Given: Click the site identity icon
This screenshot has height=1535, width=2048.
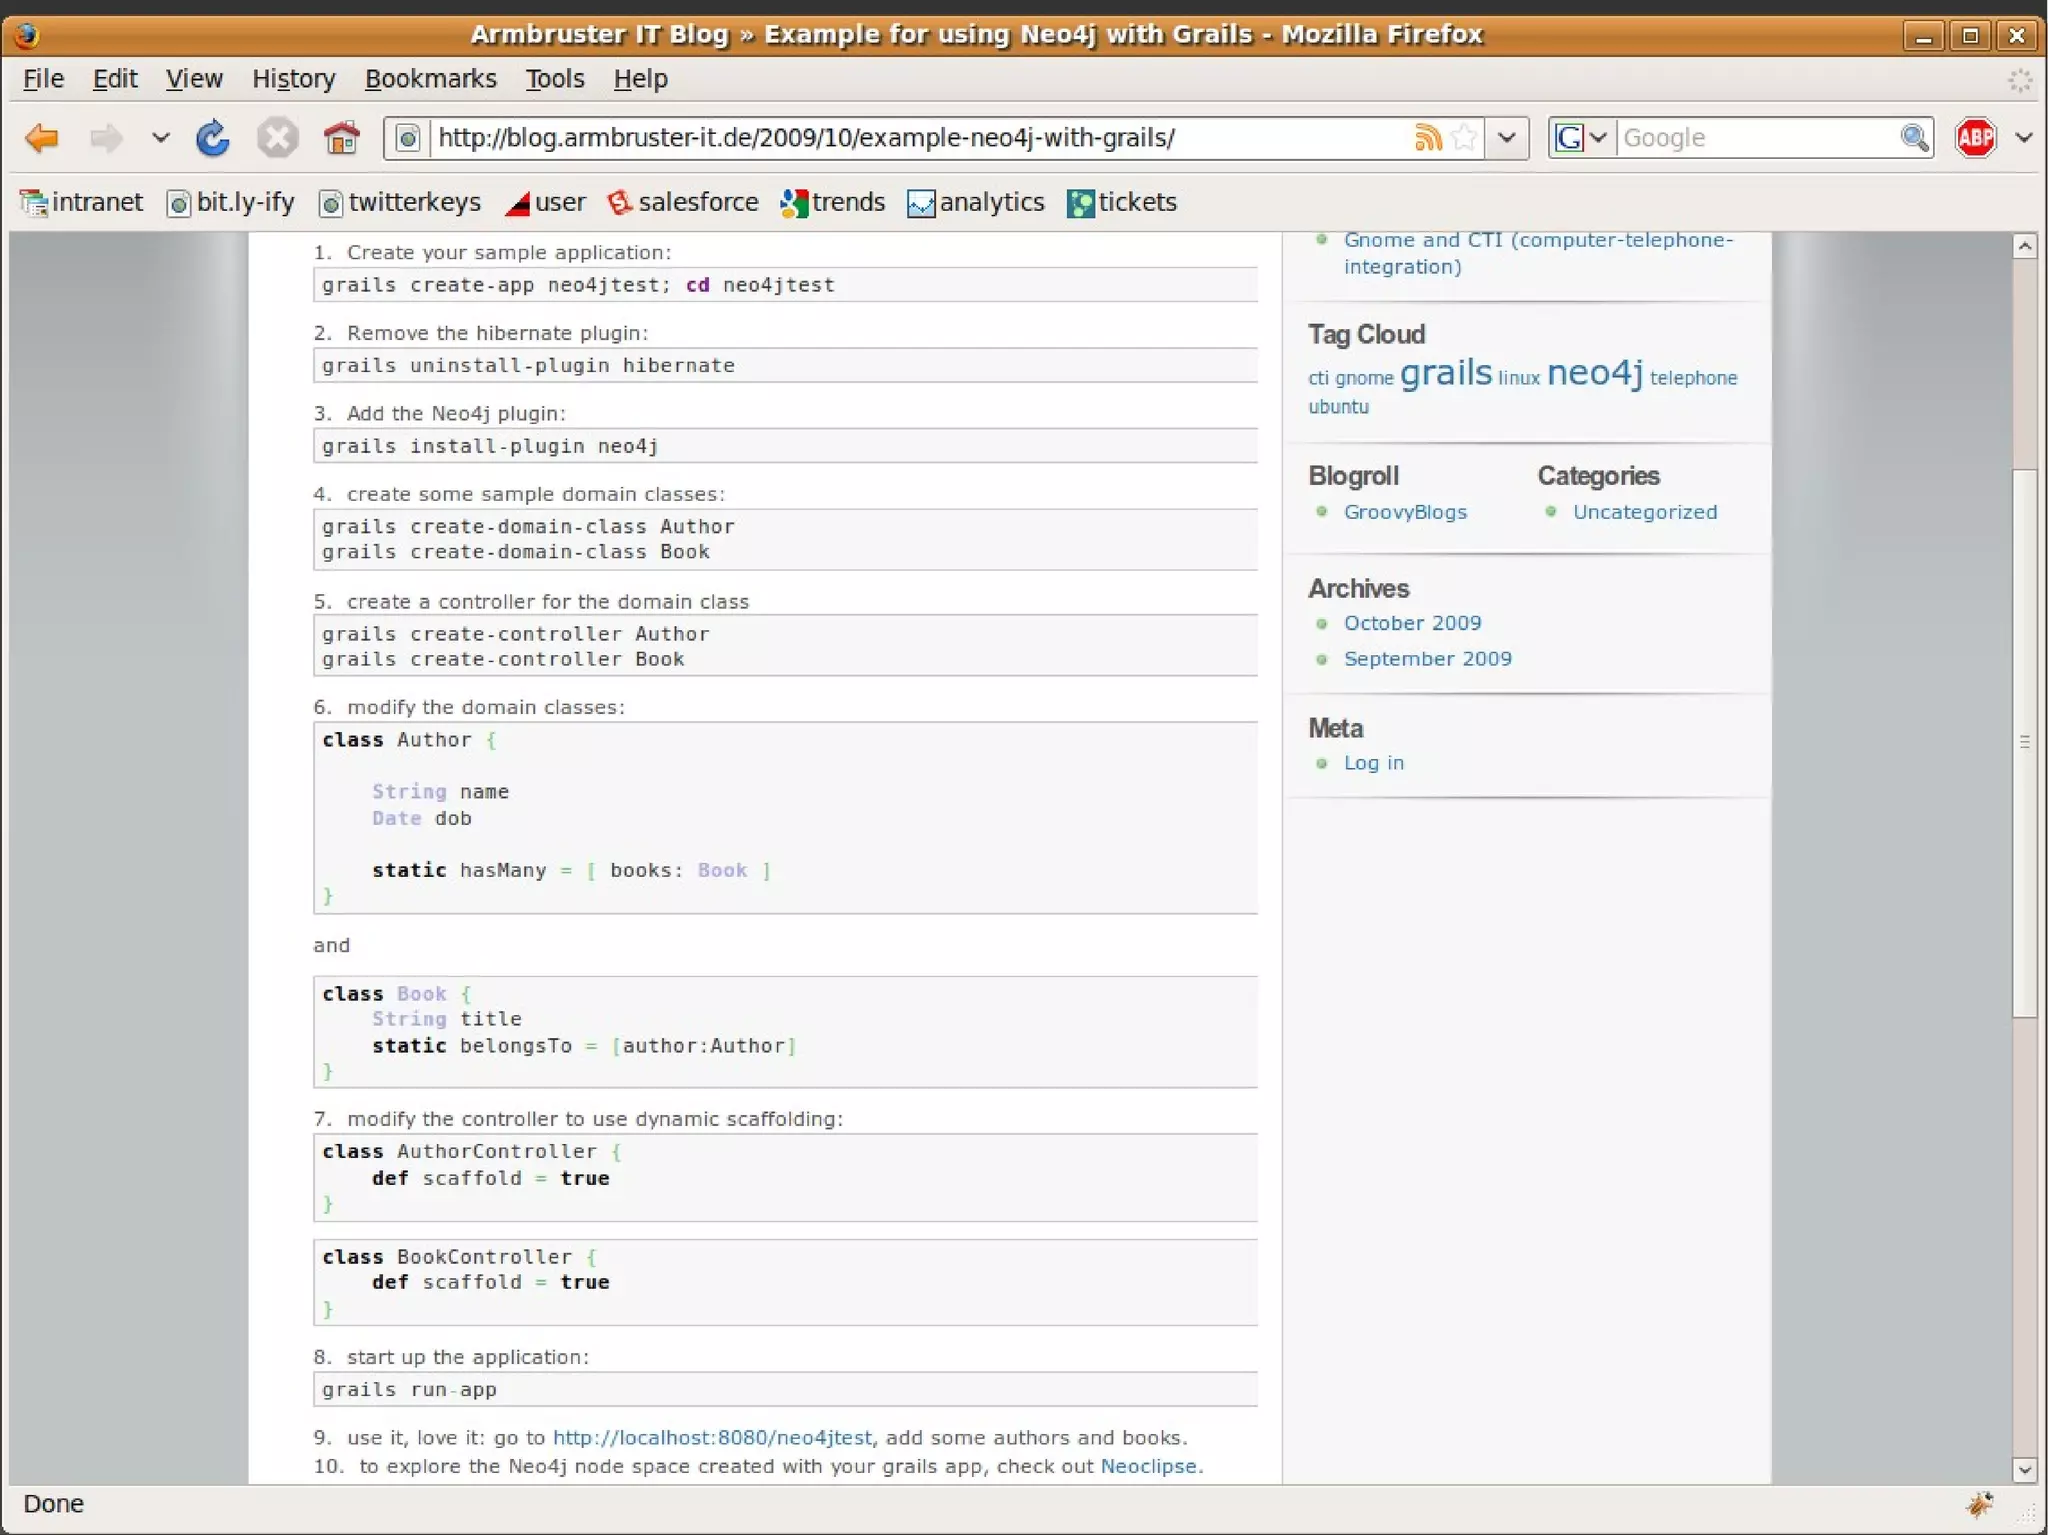Looking at the screenshot, I should 407,138.
